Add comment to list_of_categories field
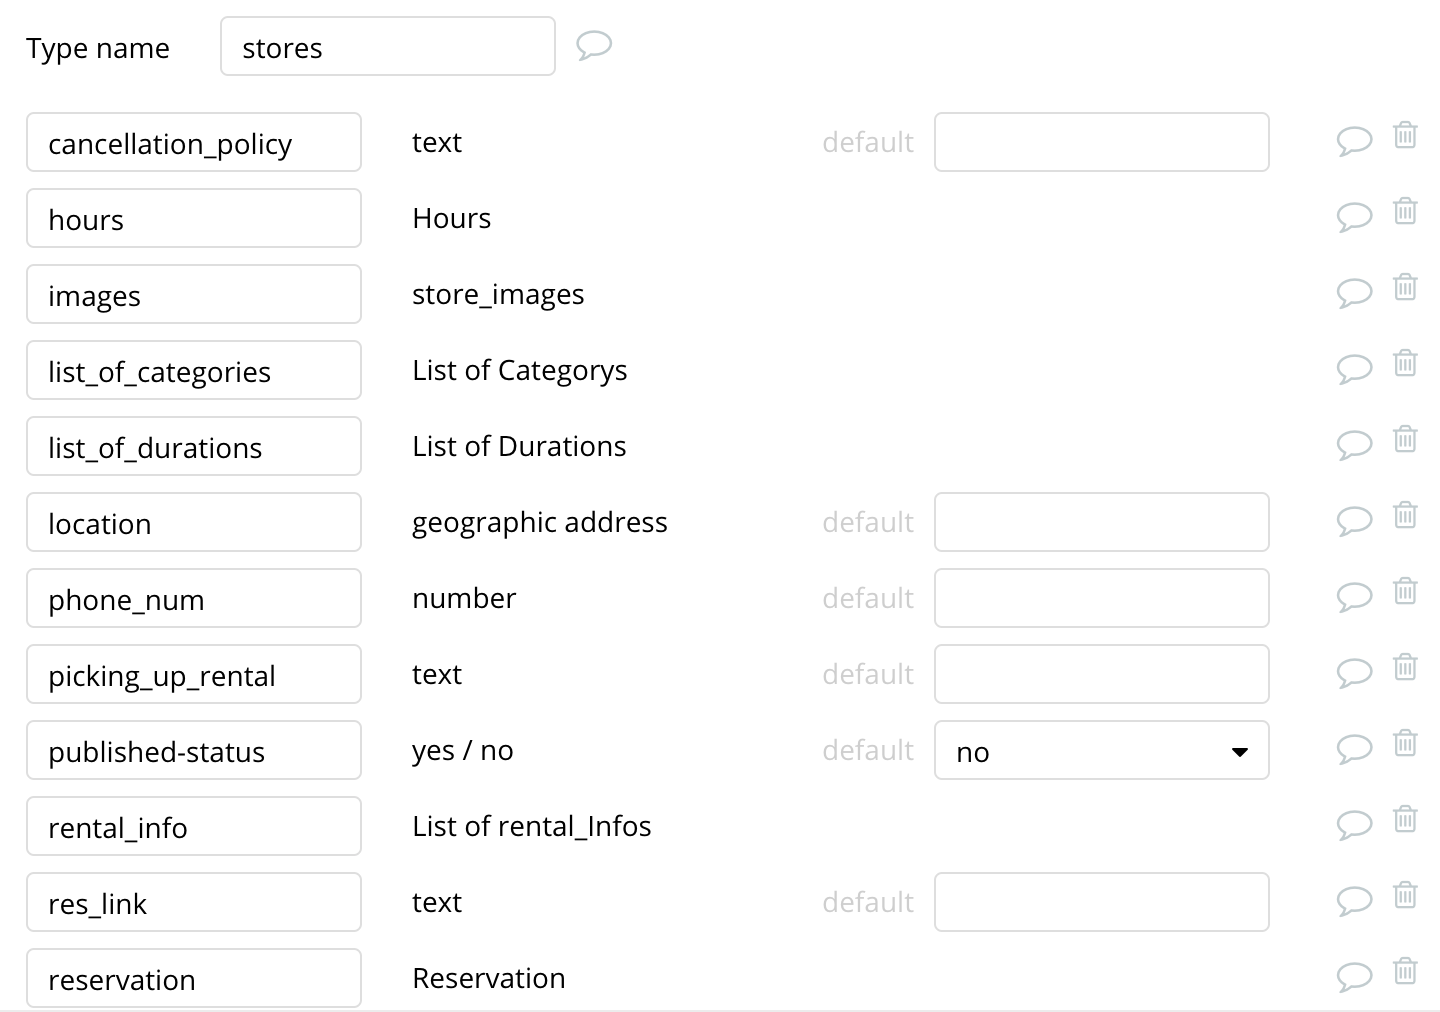Viewport: 1440px width, 1012px height. [x=1354, y=368]
